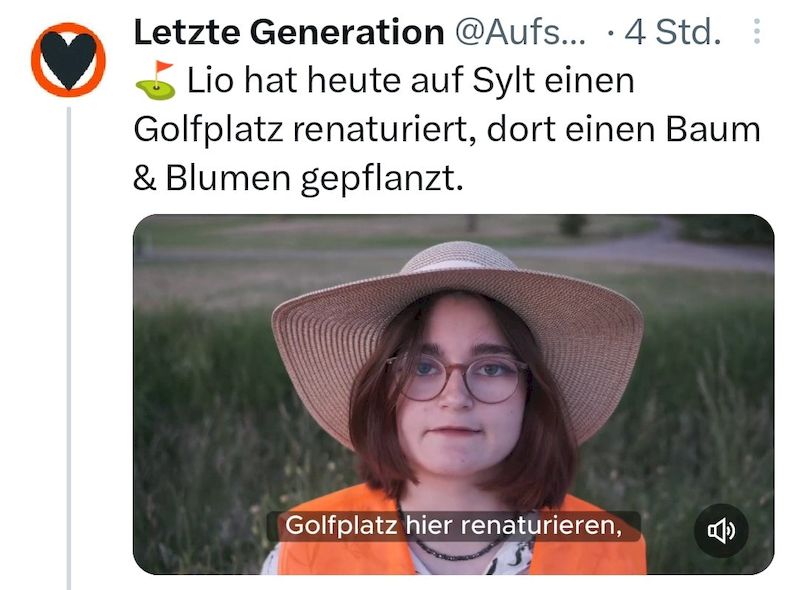This screenshot has height=590, width=800.
Task: Click the subtitle 'Golfplatz hier renaturieren,'
Action: [454, 526]
